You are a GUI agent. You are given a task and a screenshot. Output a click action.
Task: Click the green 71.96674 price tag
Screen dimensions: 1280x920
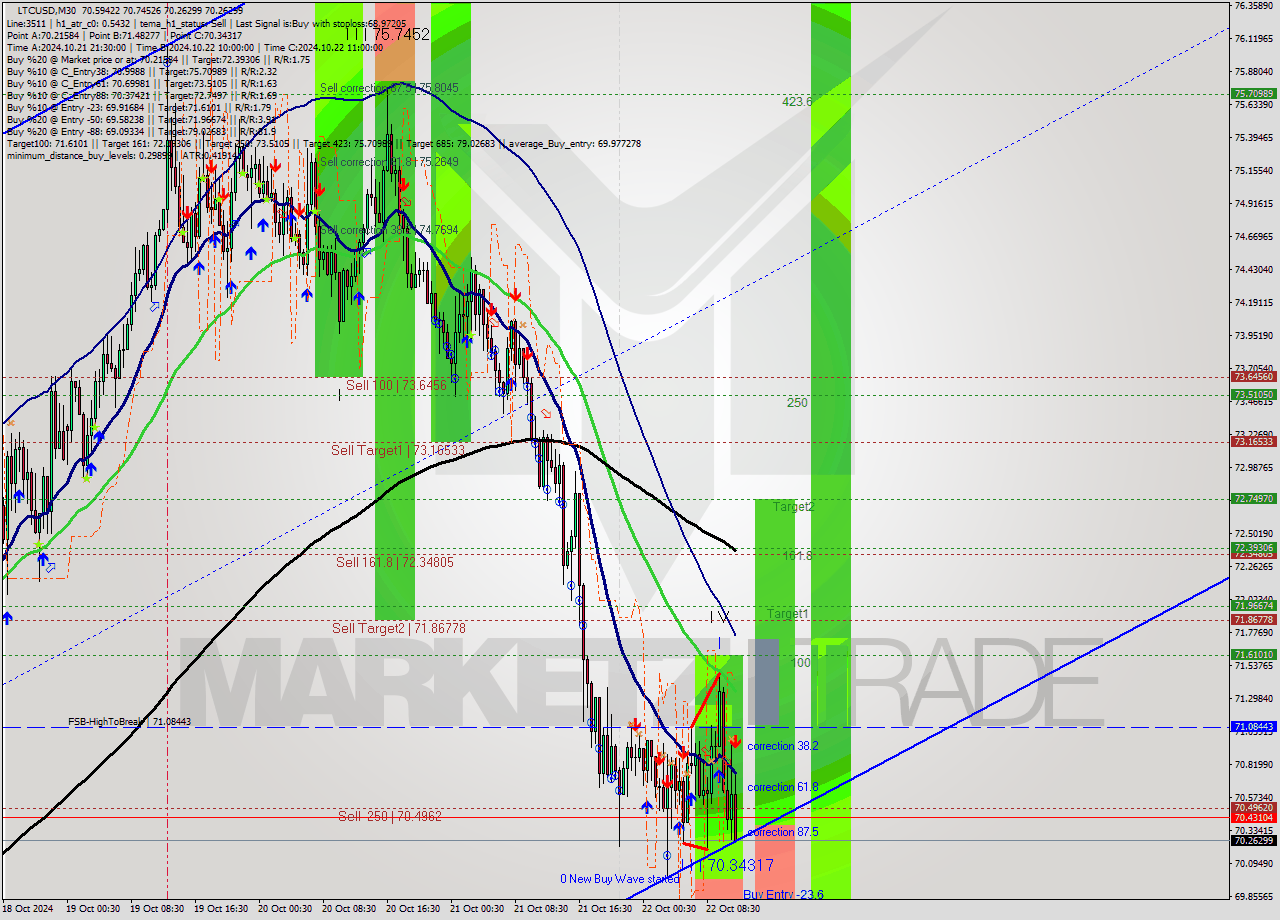pos(1253,605)
